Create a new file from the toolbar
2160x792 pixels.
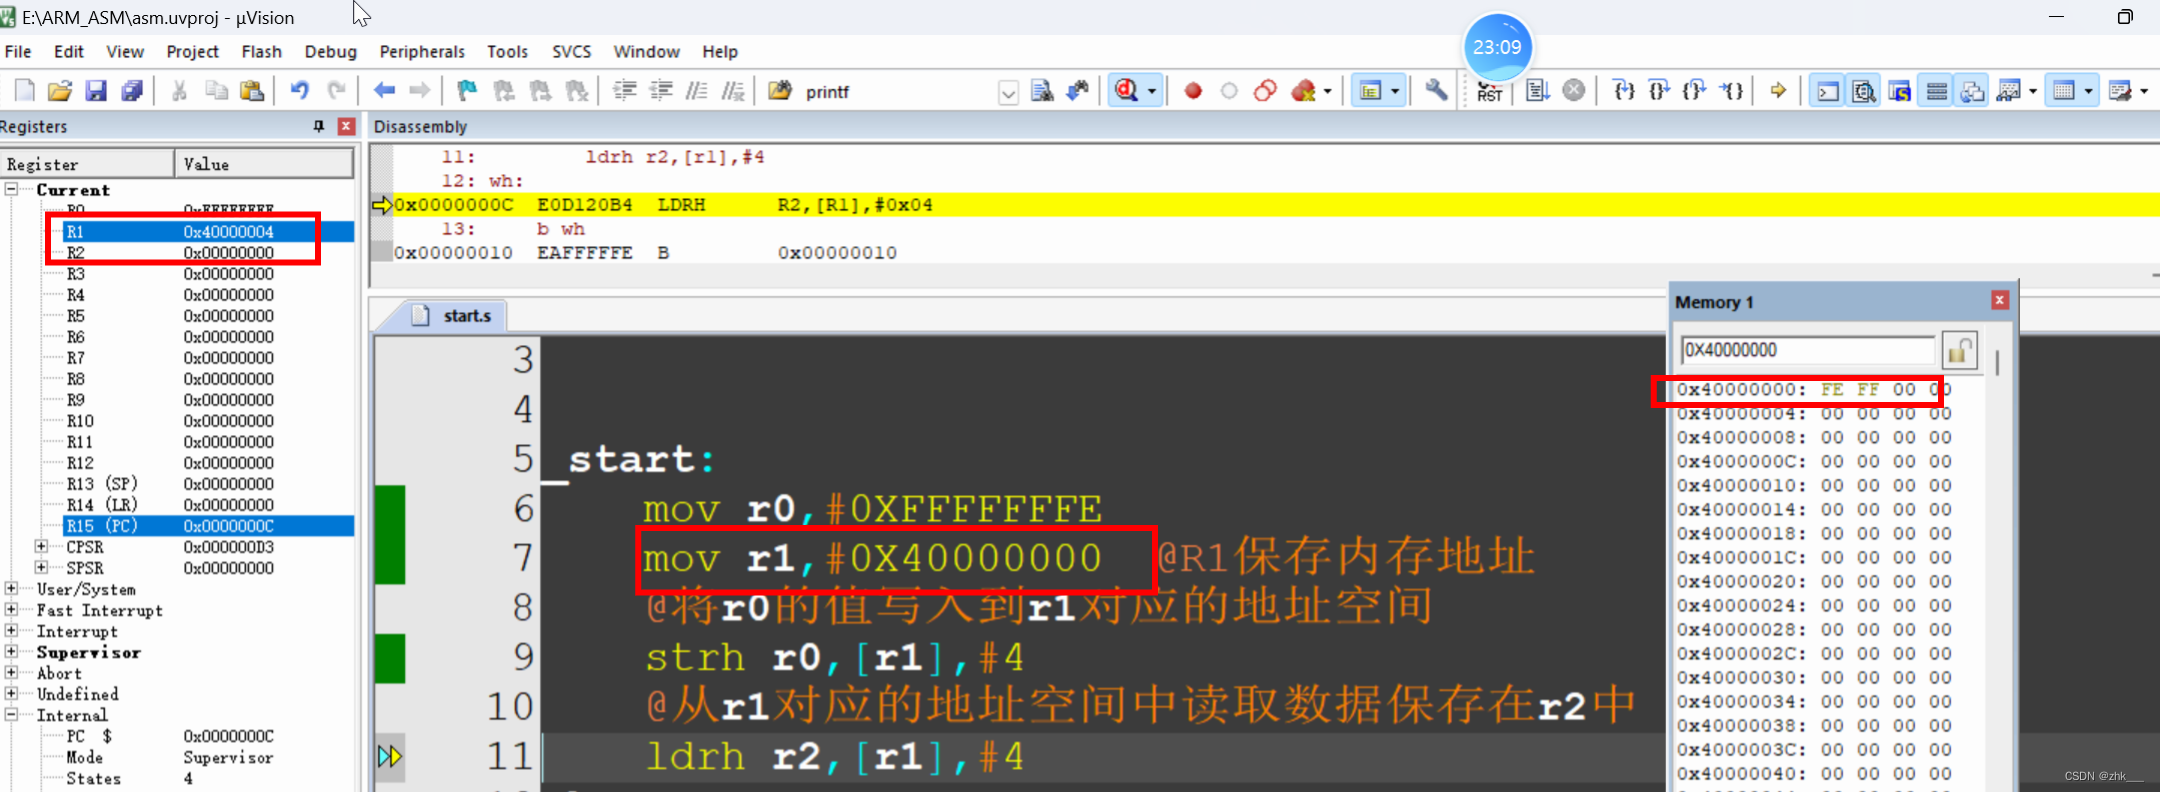click(x=24, y=91)
